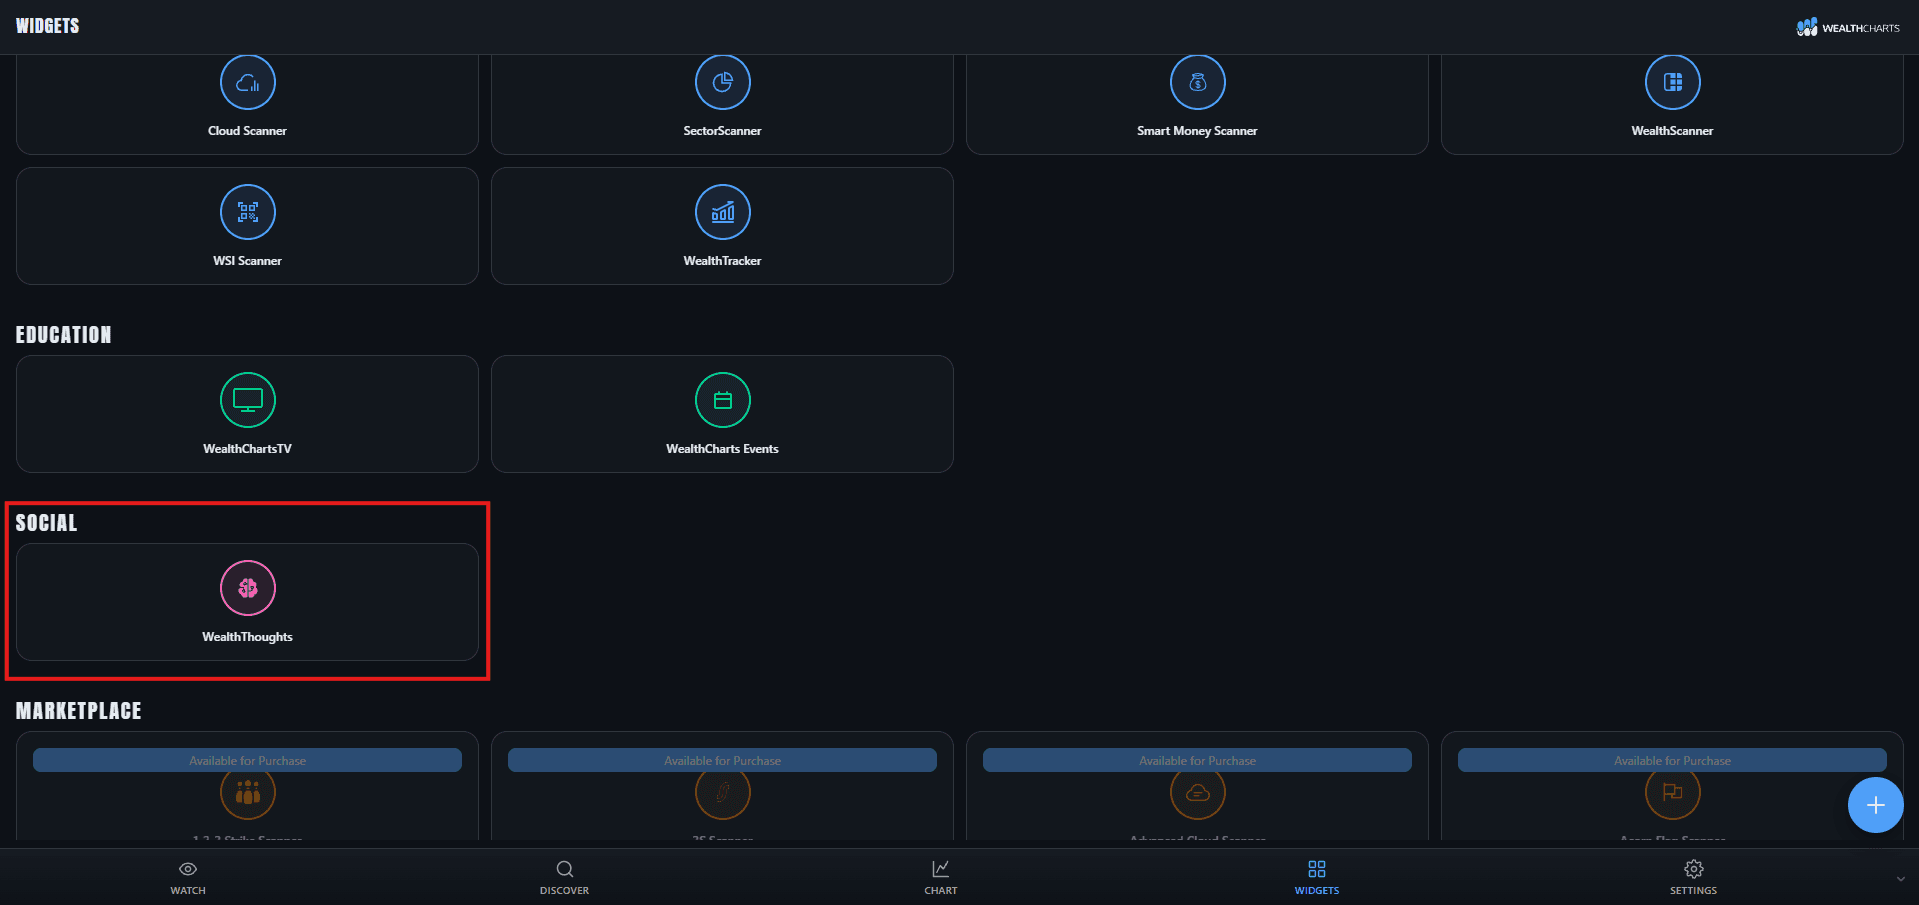Select the flag scanner icon in Marketplace
Screen dimensions: 1919x905
(1673, 792)
